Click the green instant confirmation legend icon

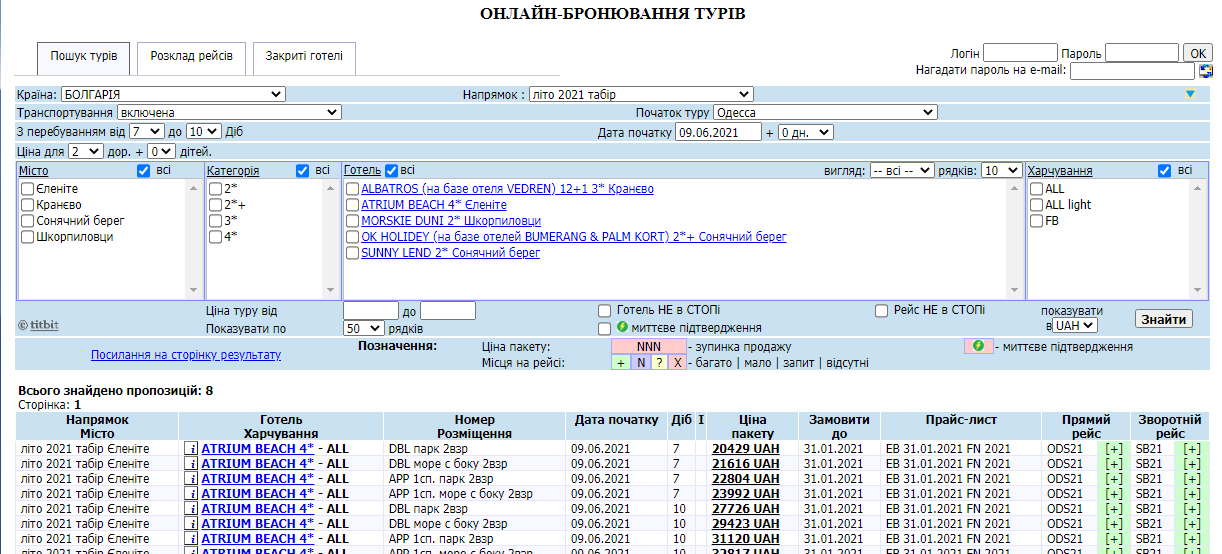point(978,346)
